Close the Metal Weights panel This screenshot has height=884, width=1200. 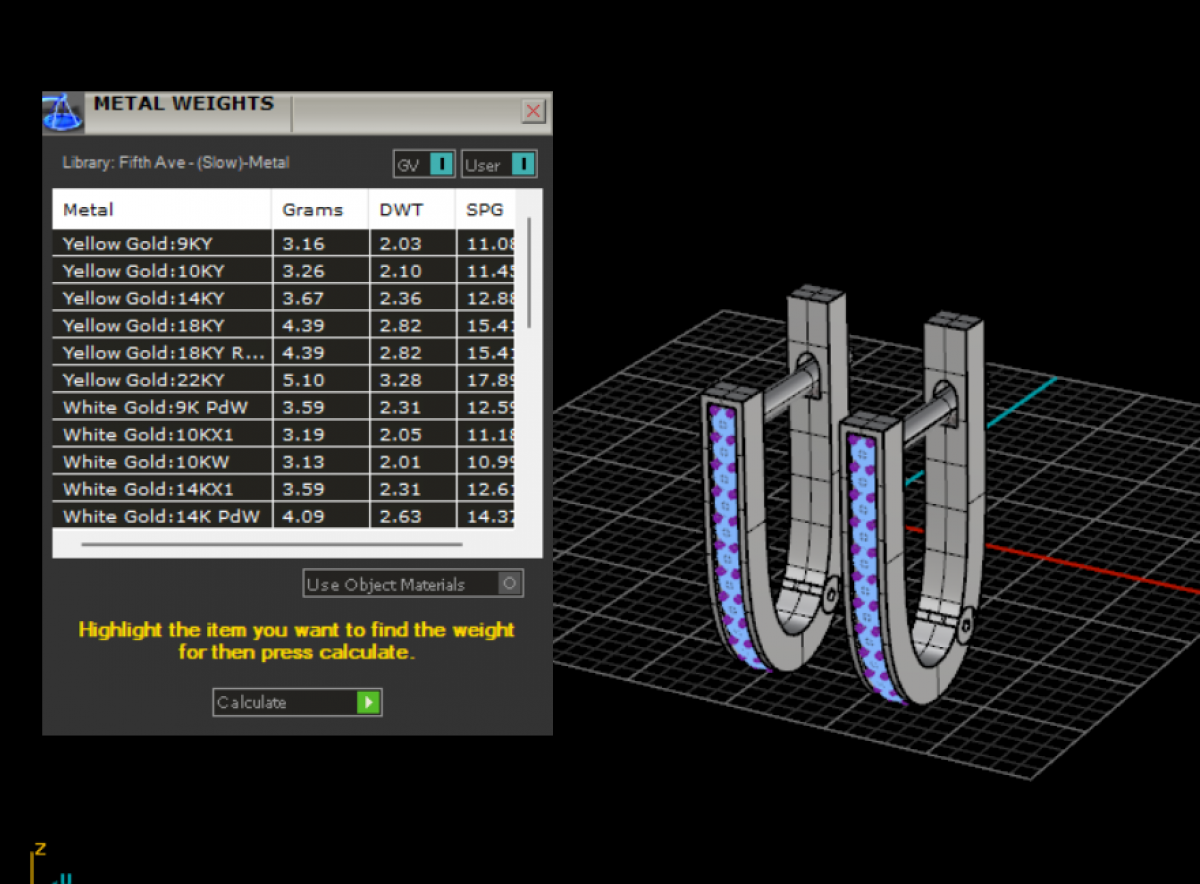[x=533, y=111]
